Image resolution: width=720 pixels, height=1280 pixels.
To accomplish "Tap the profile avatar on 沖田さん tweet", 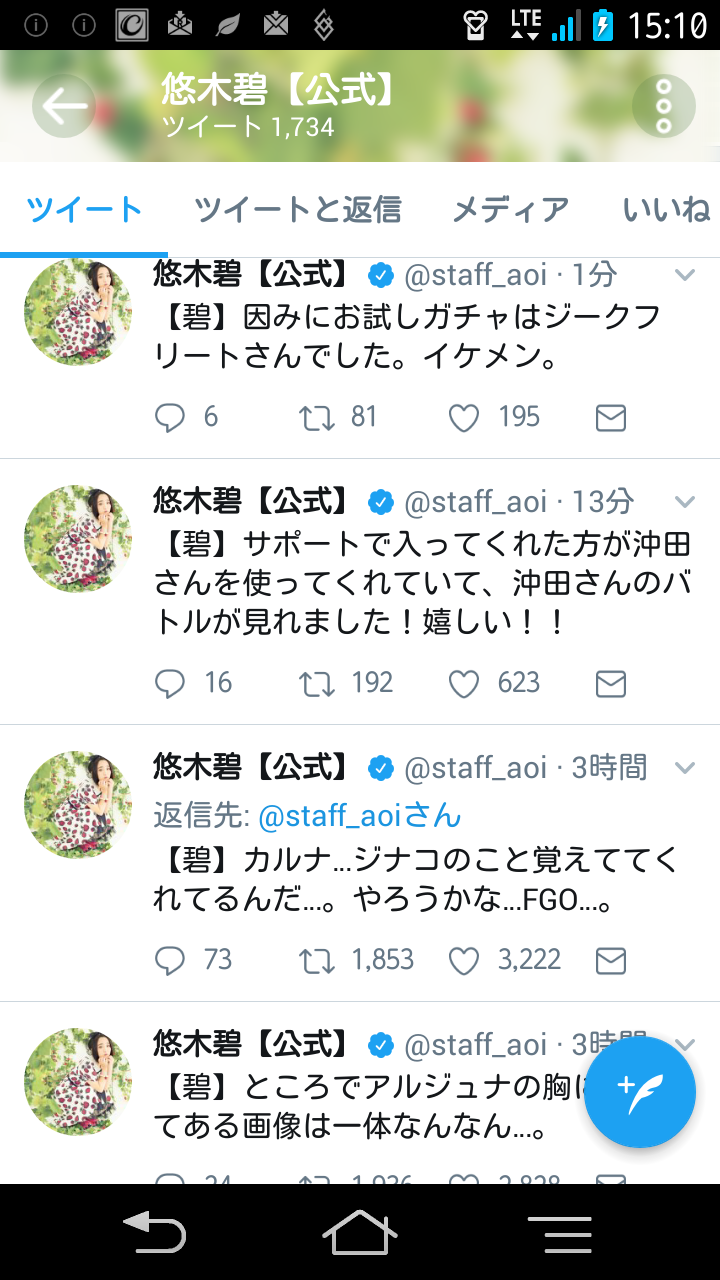I will click(78, 539).
